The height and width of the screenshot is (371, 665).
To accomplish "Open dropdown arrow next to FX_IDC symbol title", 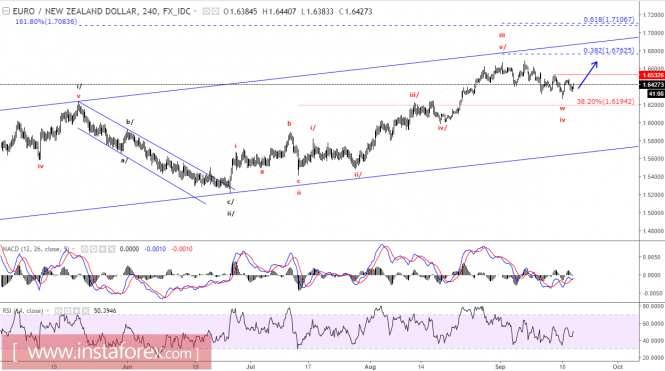I will tap(195, 12).
